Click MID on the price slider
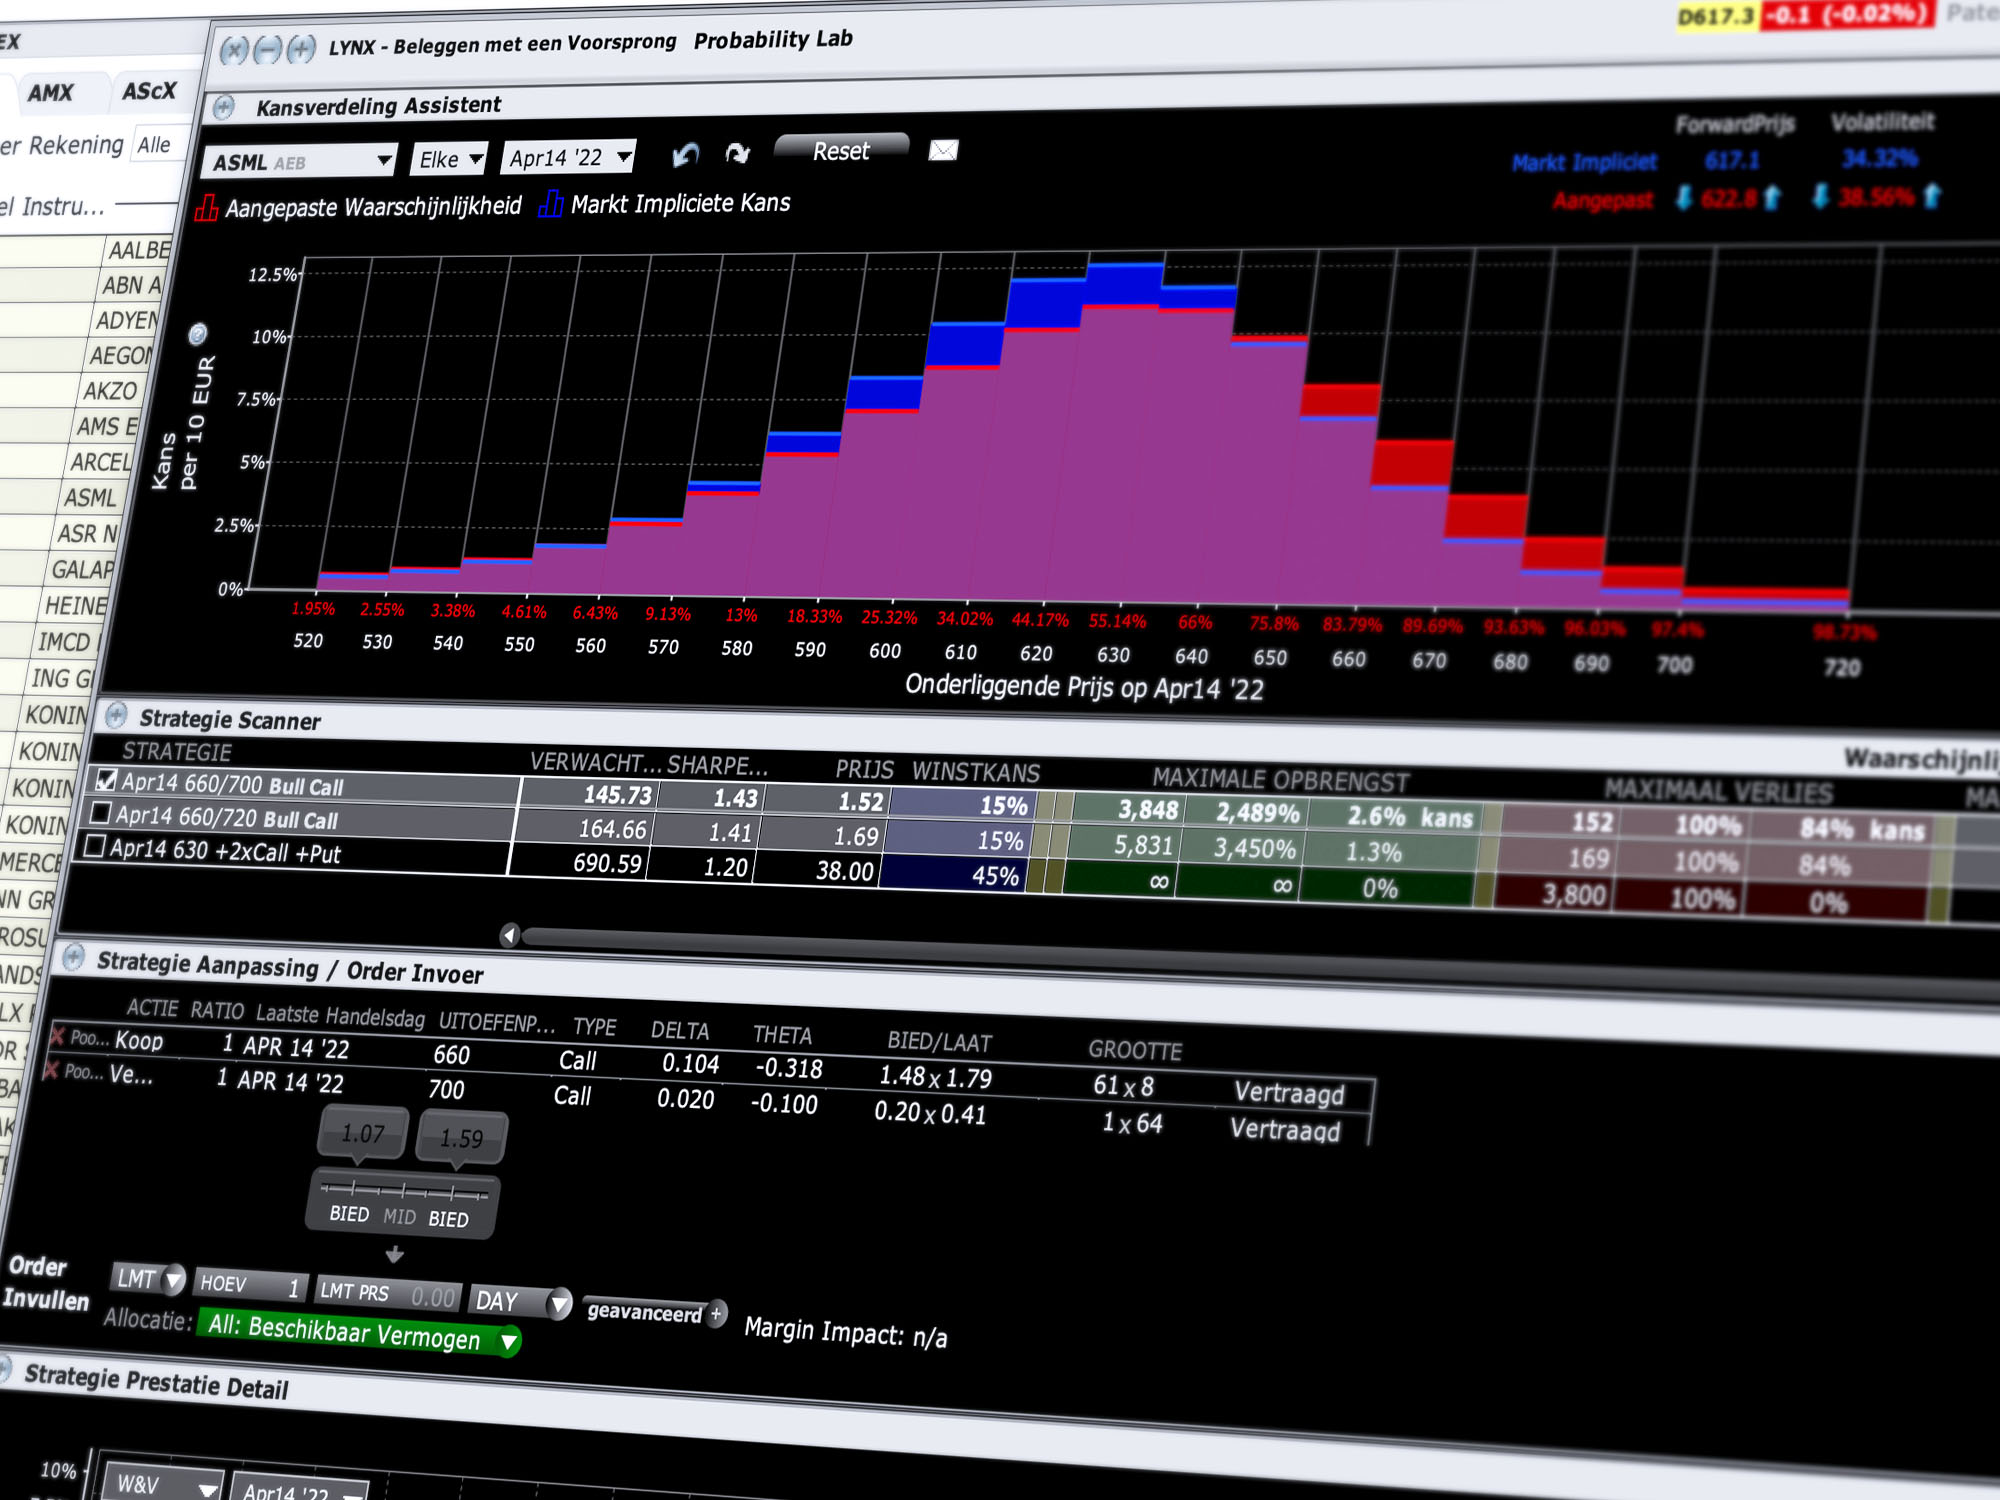Screen dimensions: 2000x1500 (x=399, y=1217)
